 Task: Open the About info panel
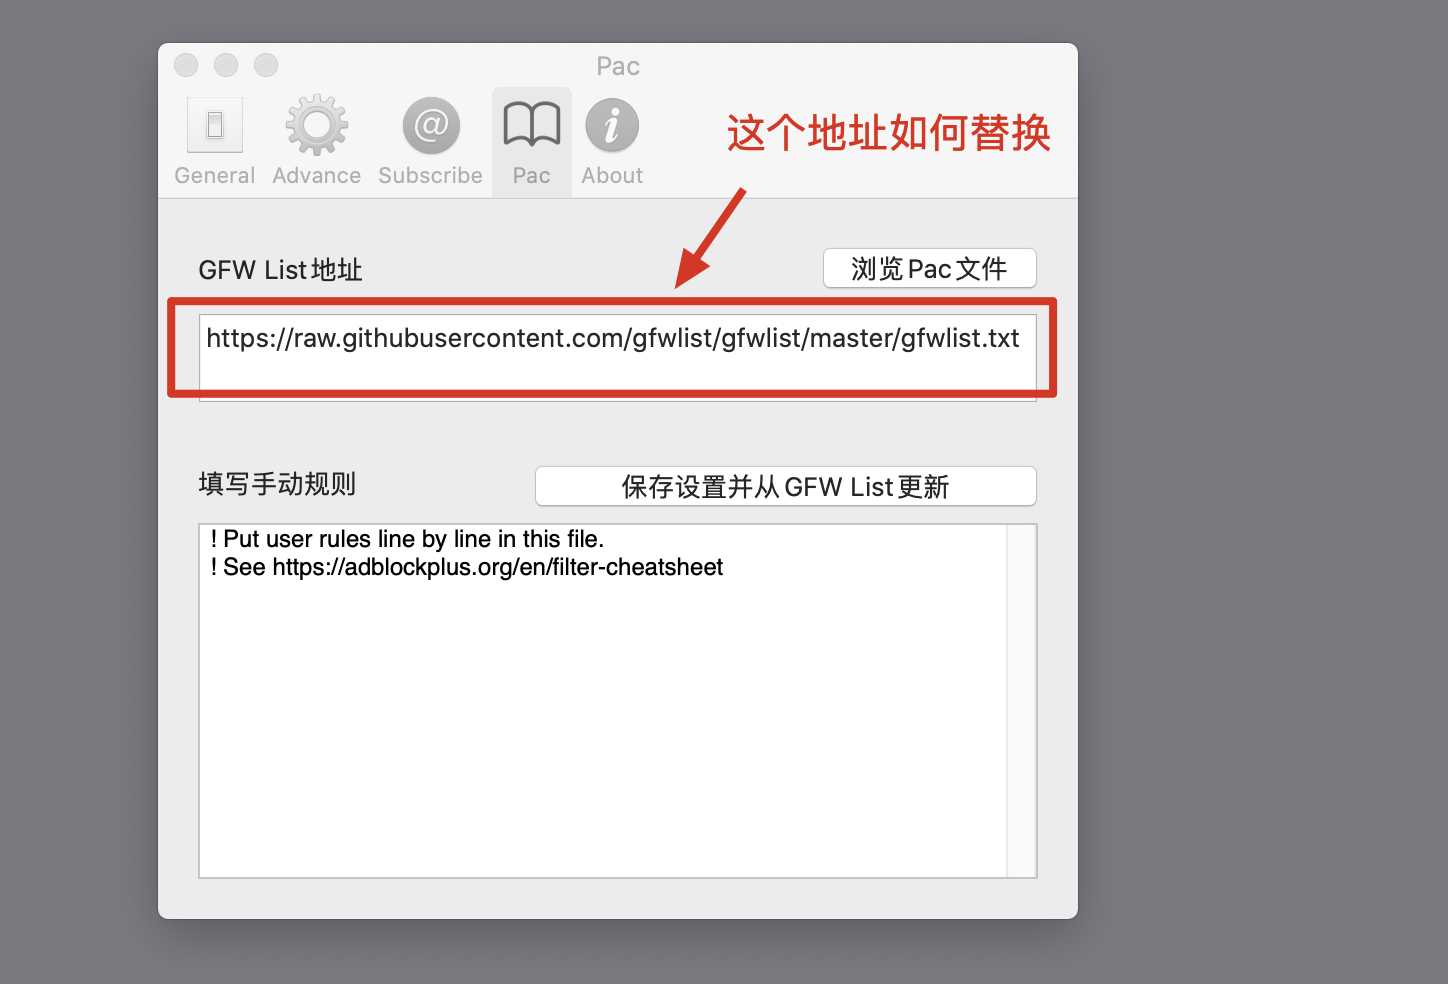tap(611, 125)
